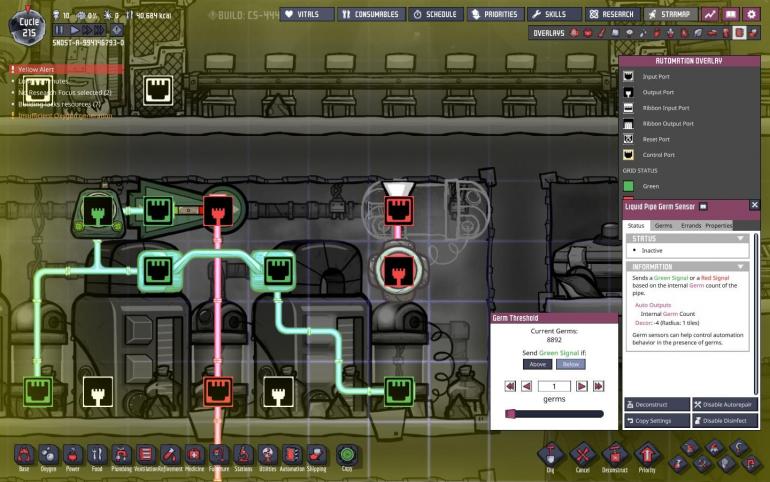Collapse the Information section
Viewport: 770px width, 482px height.
click(x=740, y=267)
